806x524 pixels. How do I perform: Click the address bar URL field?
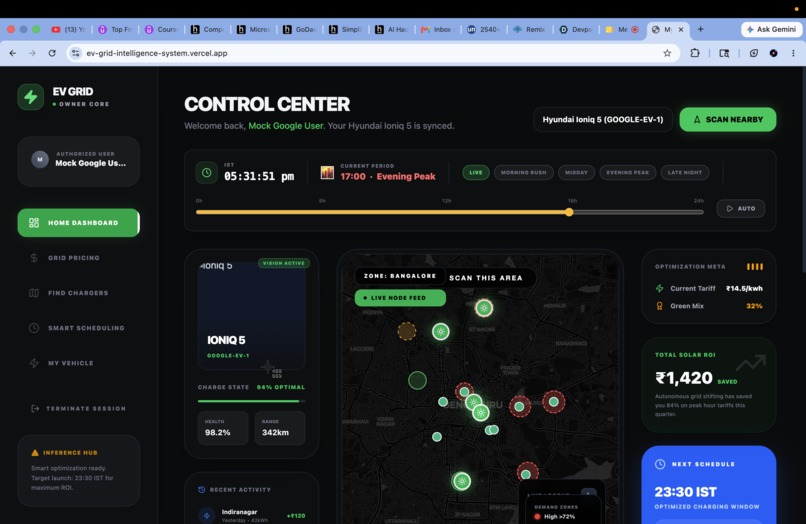pyautogui.click(x=373, y=53)
